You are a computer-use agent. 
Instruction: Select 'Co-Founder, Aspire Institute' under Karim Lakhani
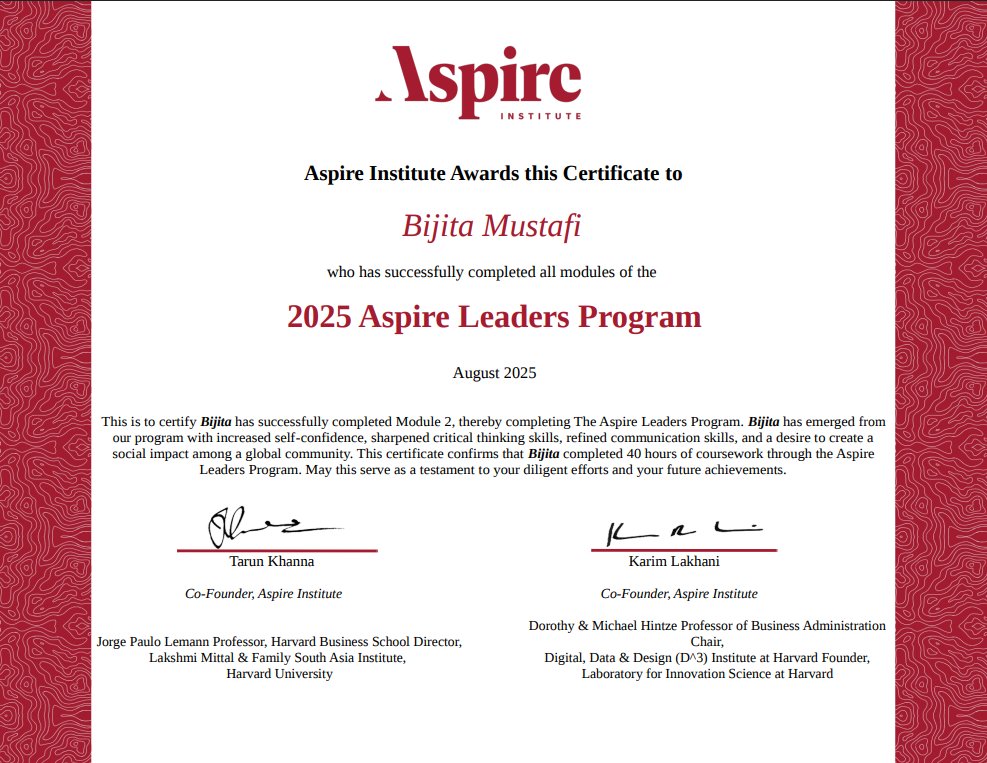click(678, 593)
